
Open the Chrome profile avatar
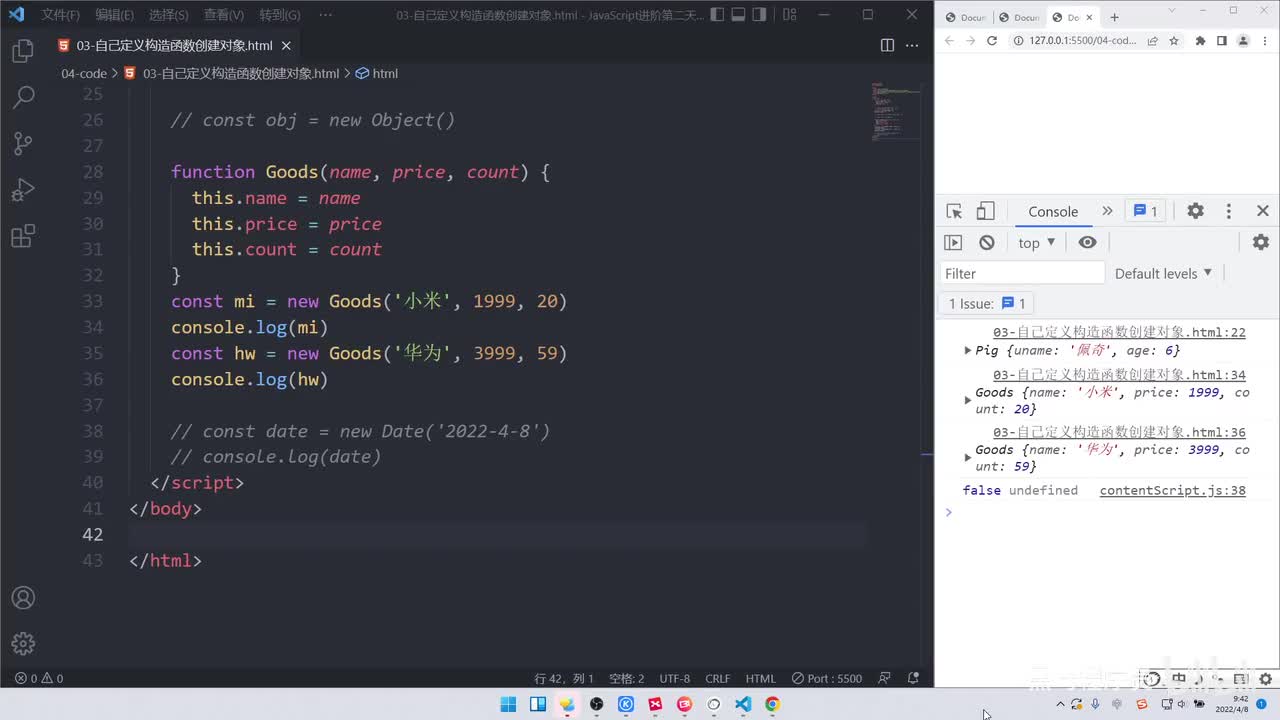[x=1243, y=41]
